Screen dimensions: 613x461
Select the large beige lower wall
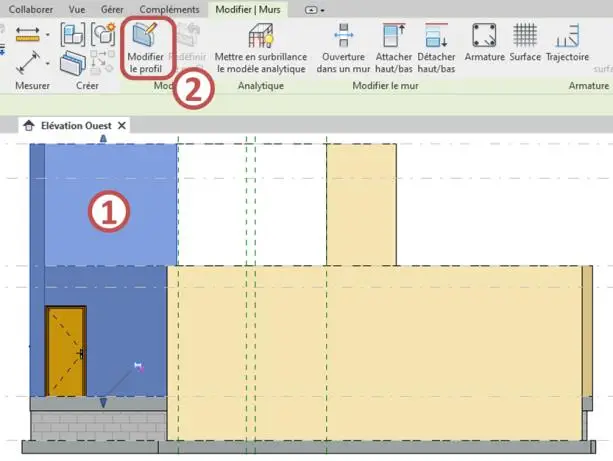click(375, 353)
